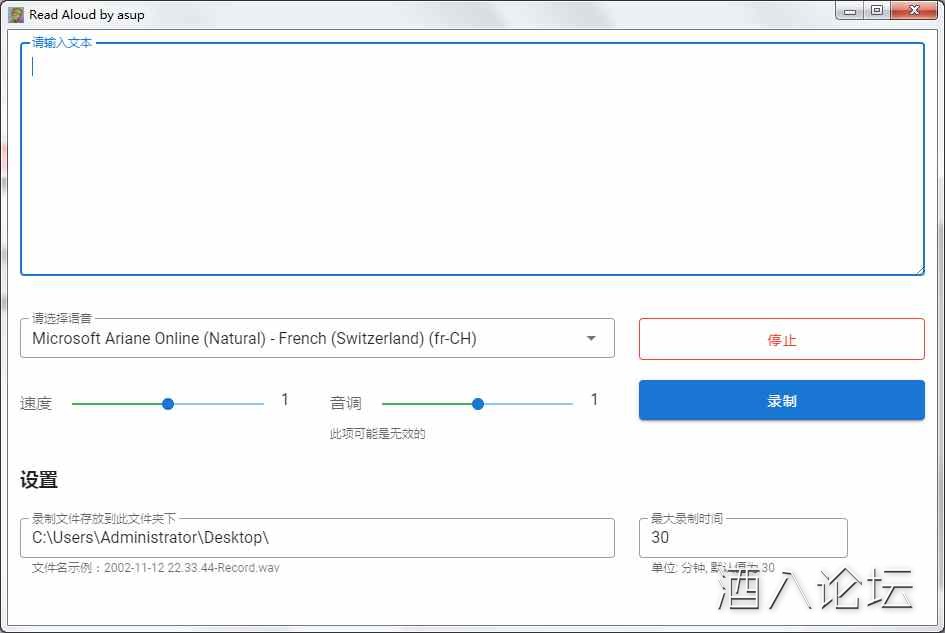Focus the 请输入文本 text area
945x633 pixels.
point(472,158)
